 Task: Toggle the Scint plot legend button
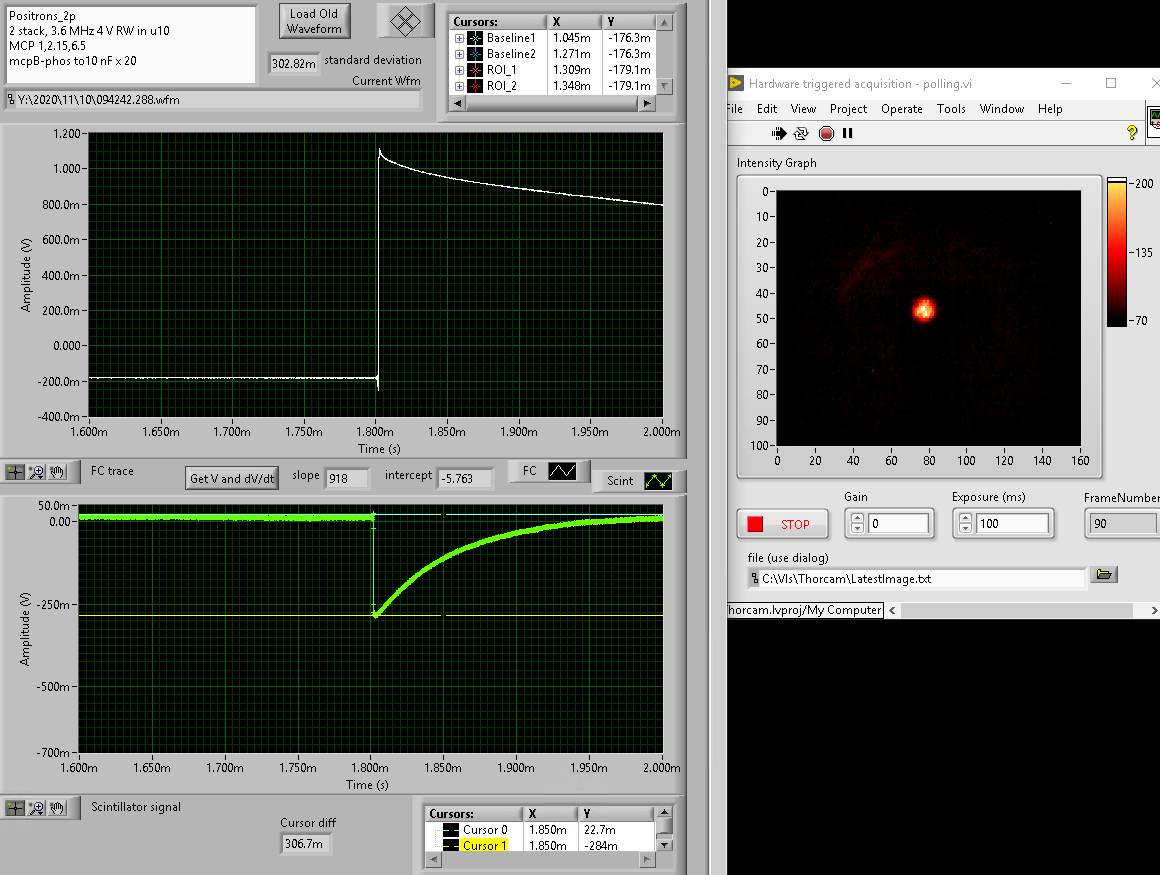(x=658, y=481)
